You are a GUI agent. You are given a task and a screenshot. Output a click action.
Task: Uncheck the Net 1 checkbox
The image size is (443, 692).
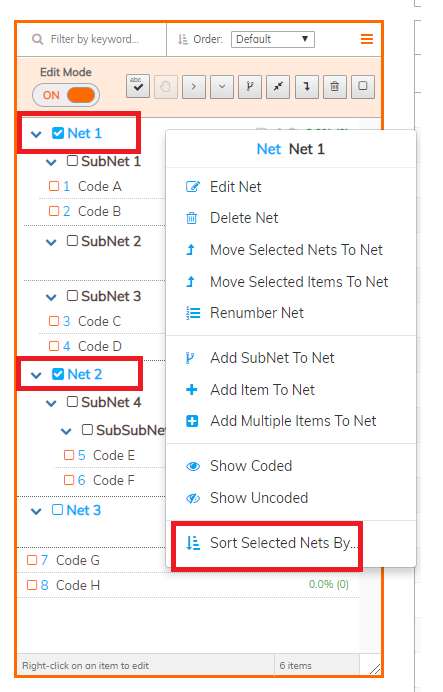58,133
